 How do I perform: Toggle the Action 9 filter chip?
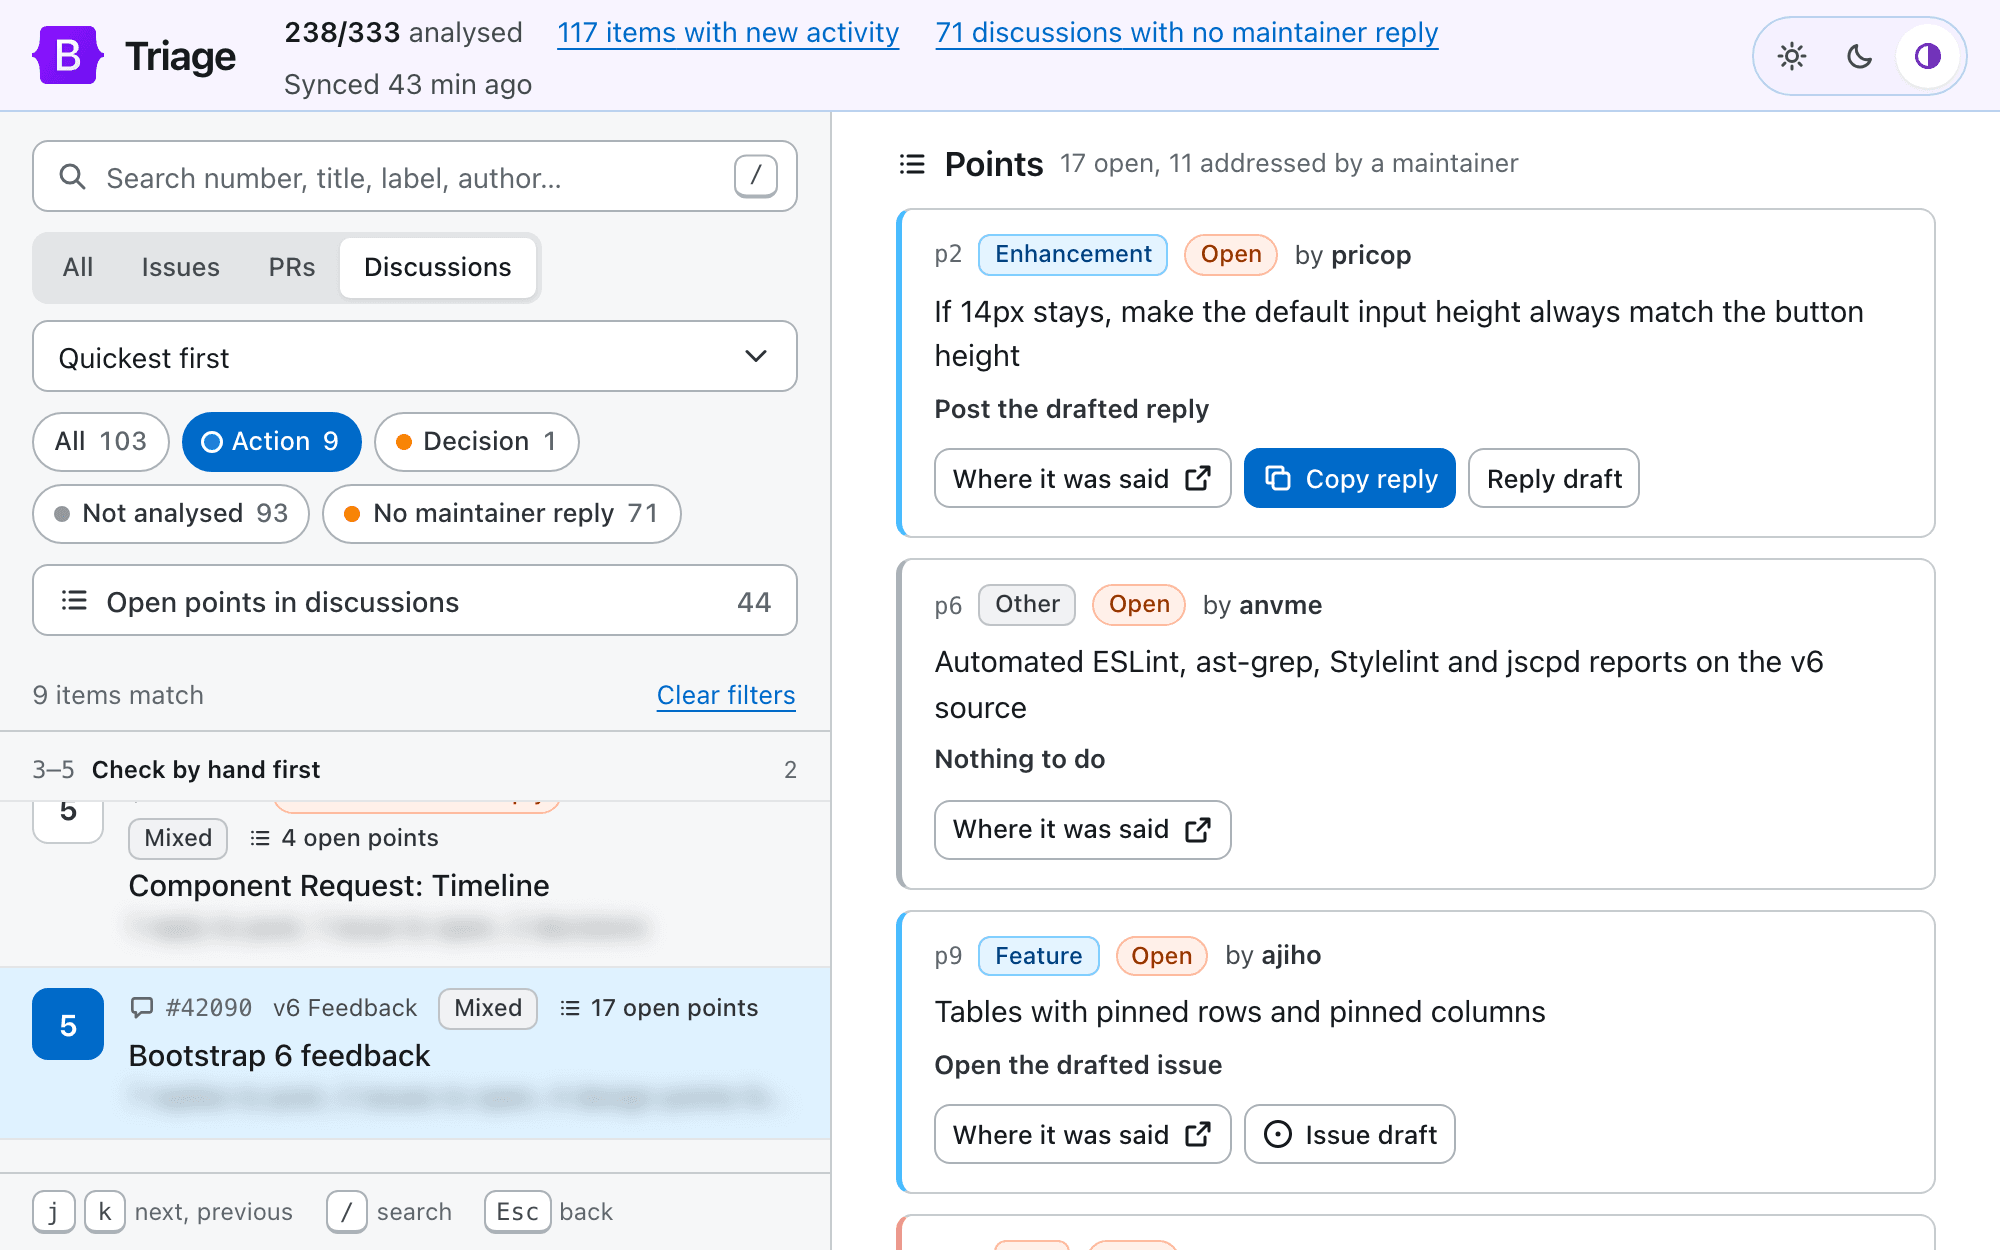[x=271, y=441]
